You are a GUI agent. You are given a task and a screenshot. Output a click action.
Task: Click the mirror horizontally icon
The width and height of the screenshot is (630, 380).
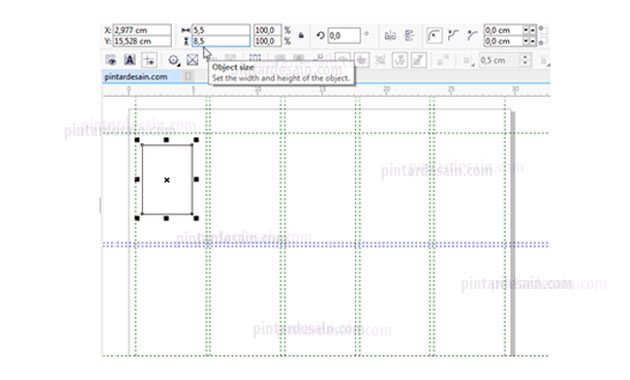click(390, 36)
